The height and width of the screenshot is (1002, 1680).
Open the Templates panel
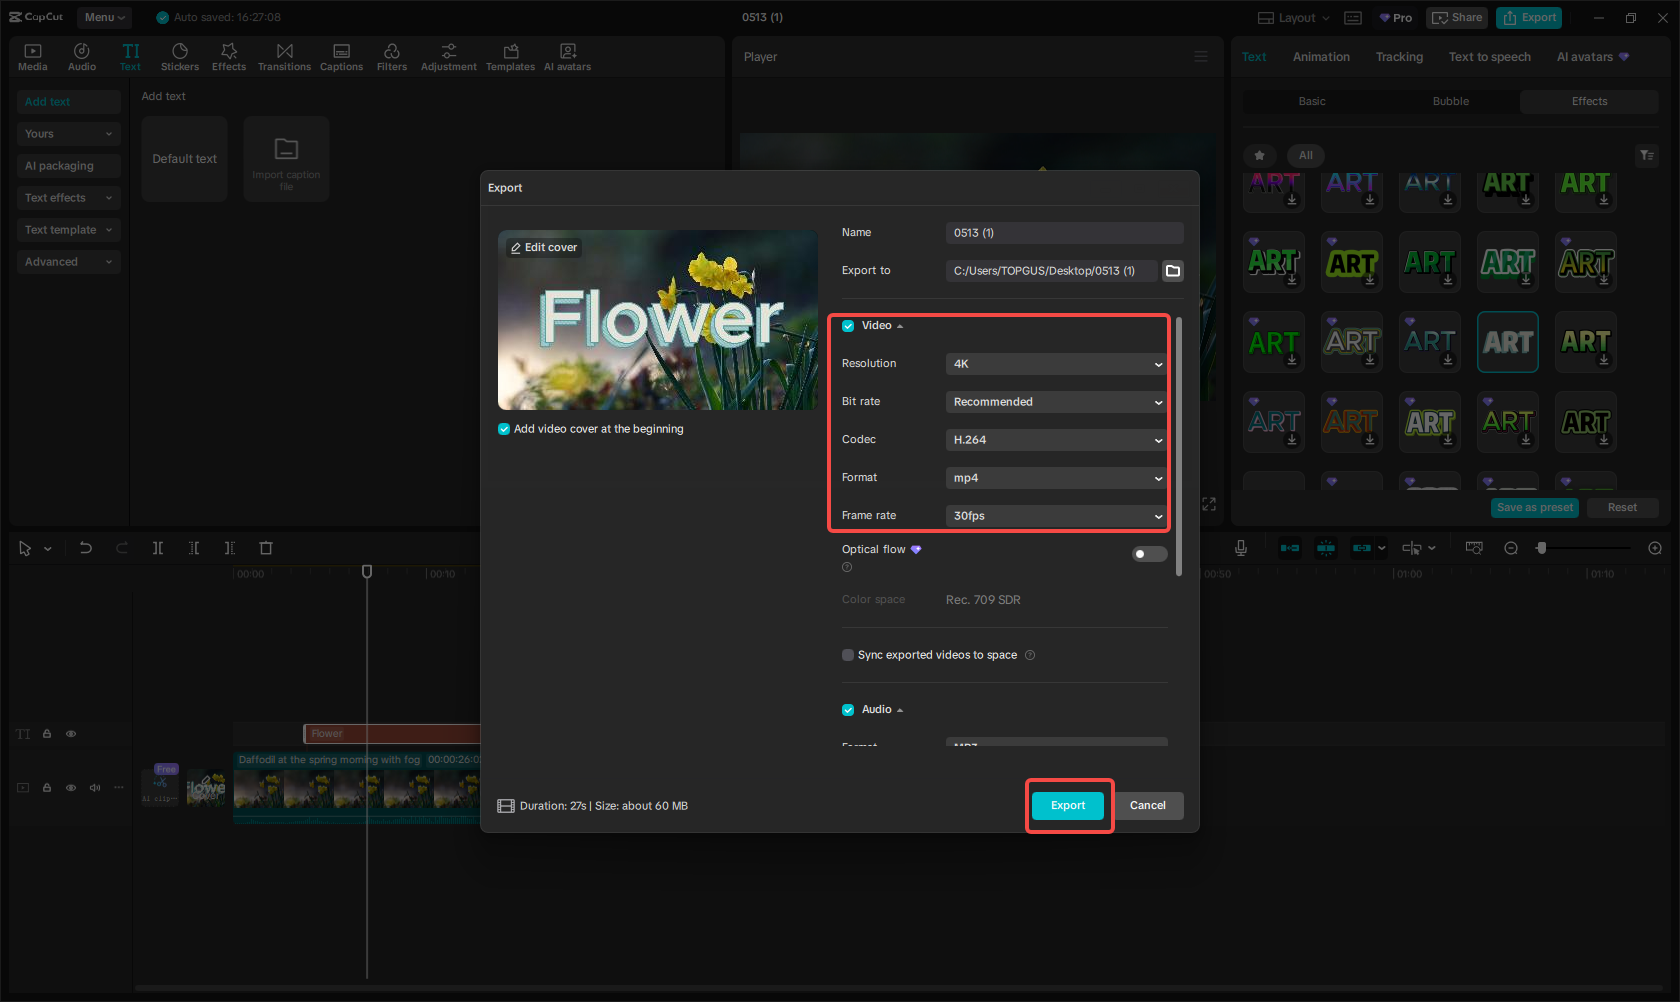click(x=510, y=57)
